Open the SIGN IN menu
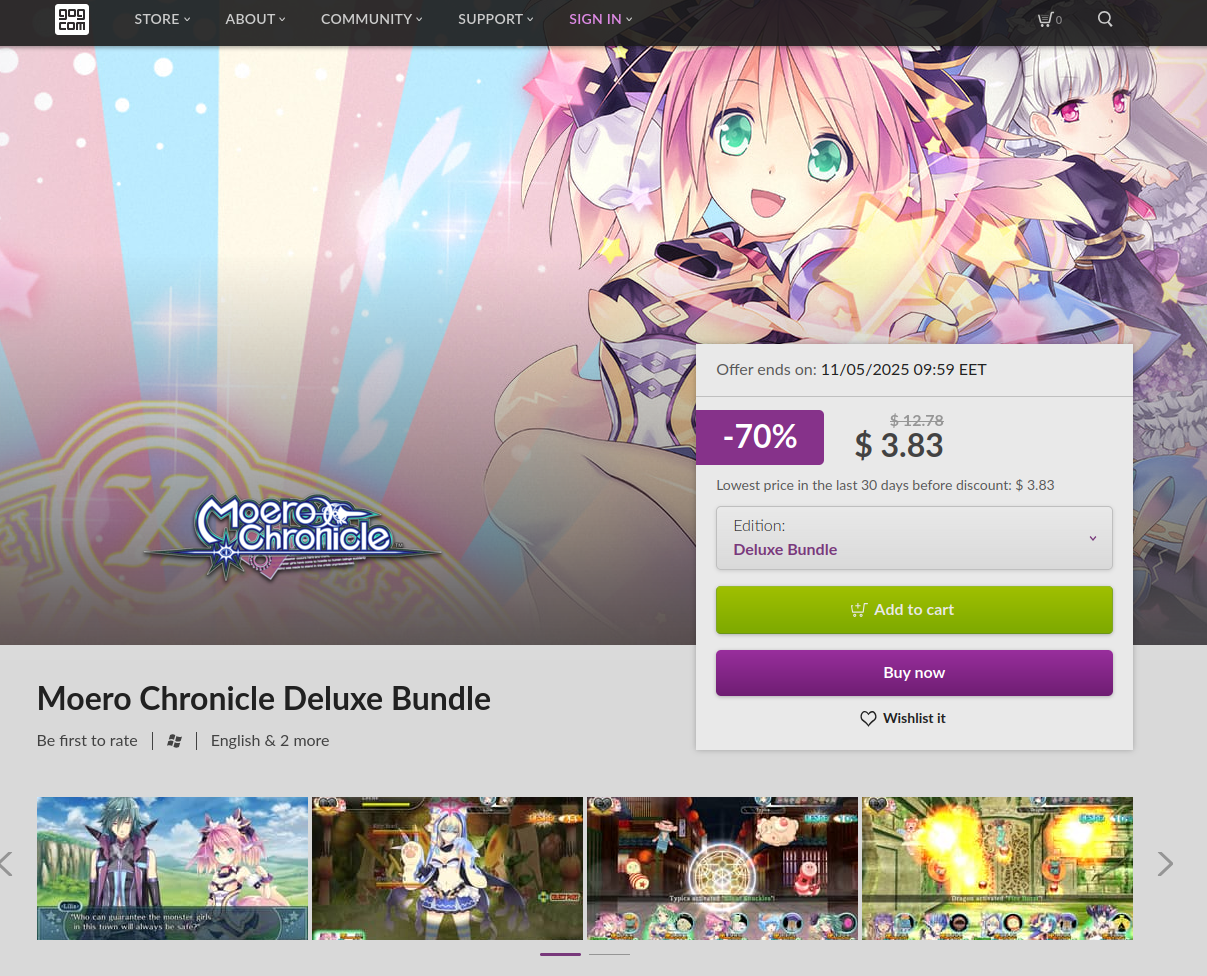Screen dimensions: 1207x976 click(600, 19)
